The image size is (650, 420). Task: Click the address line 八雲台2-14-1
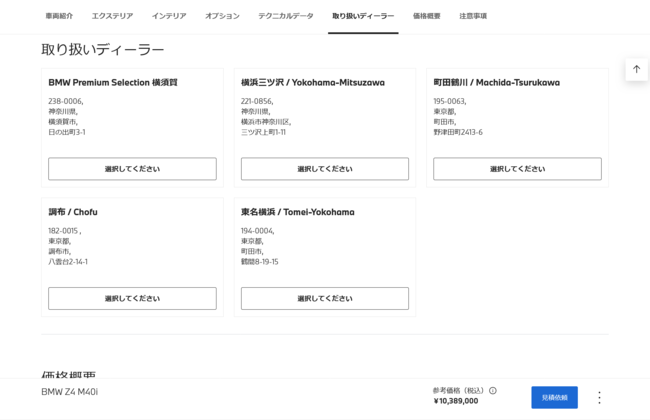point(68,262)
